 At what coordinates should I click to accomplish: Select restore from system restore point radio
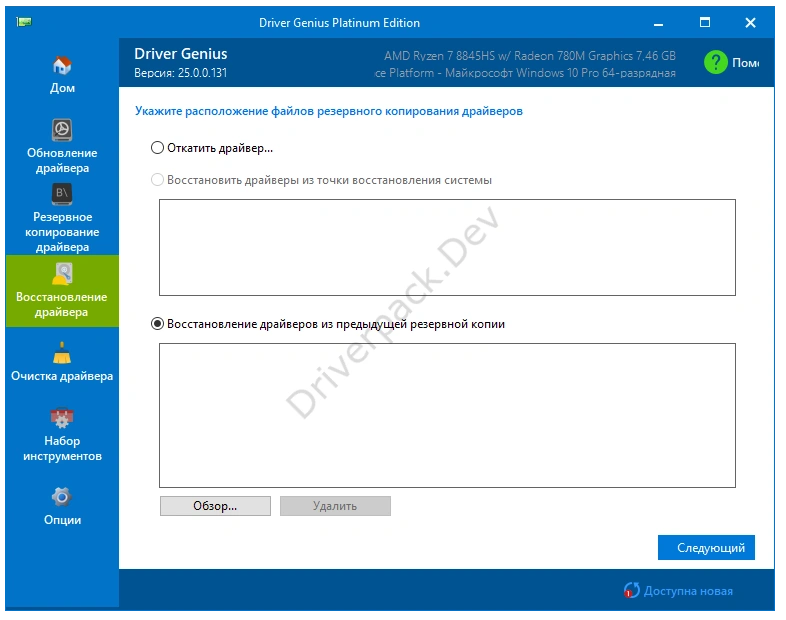[157, 180]
